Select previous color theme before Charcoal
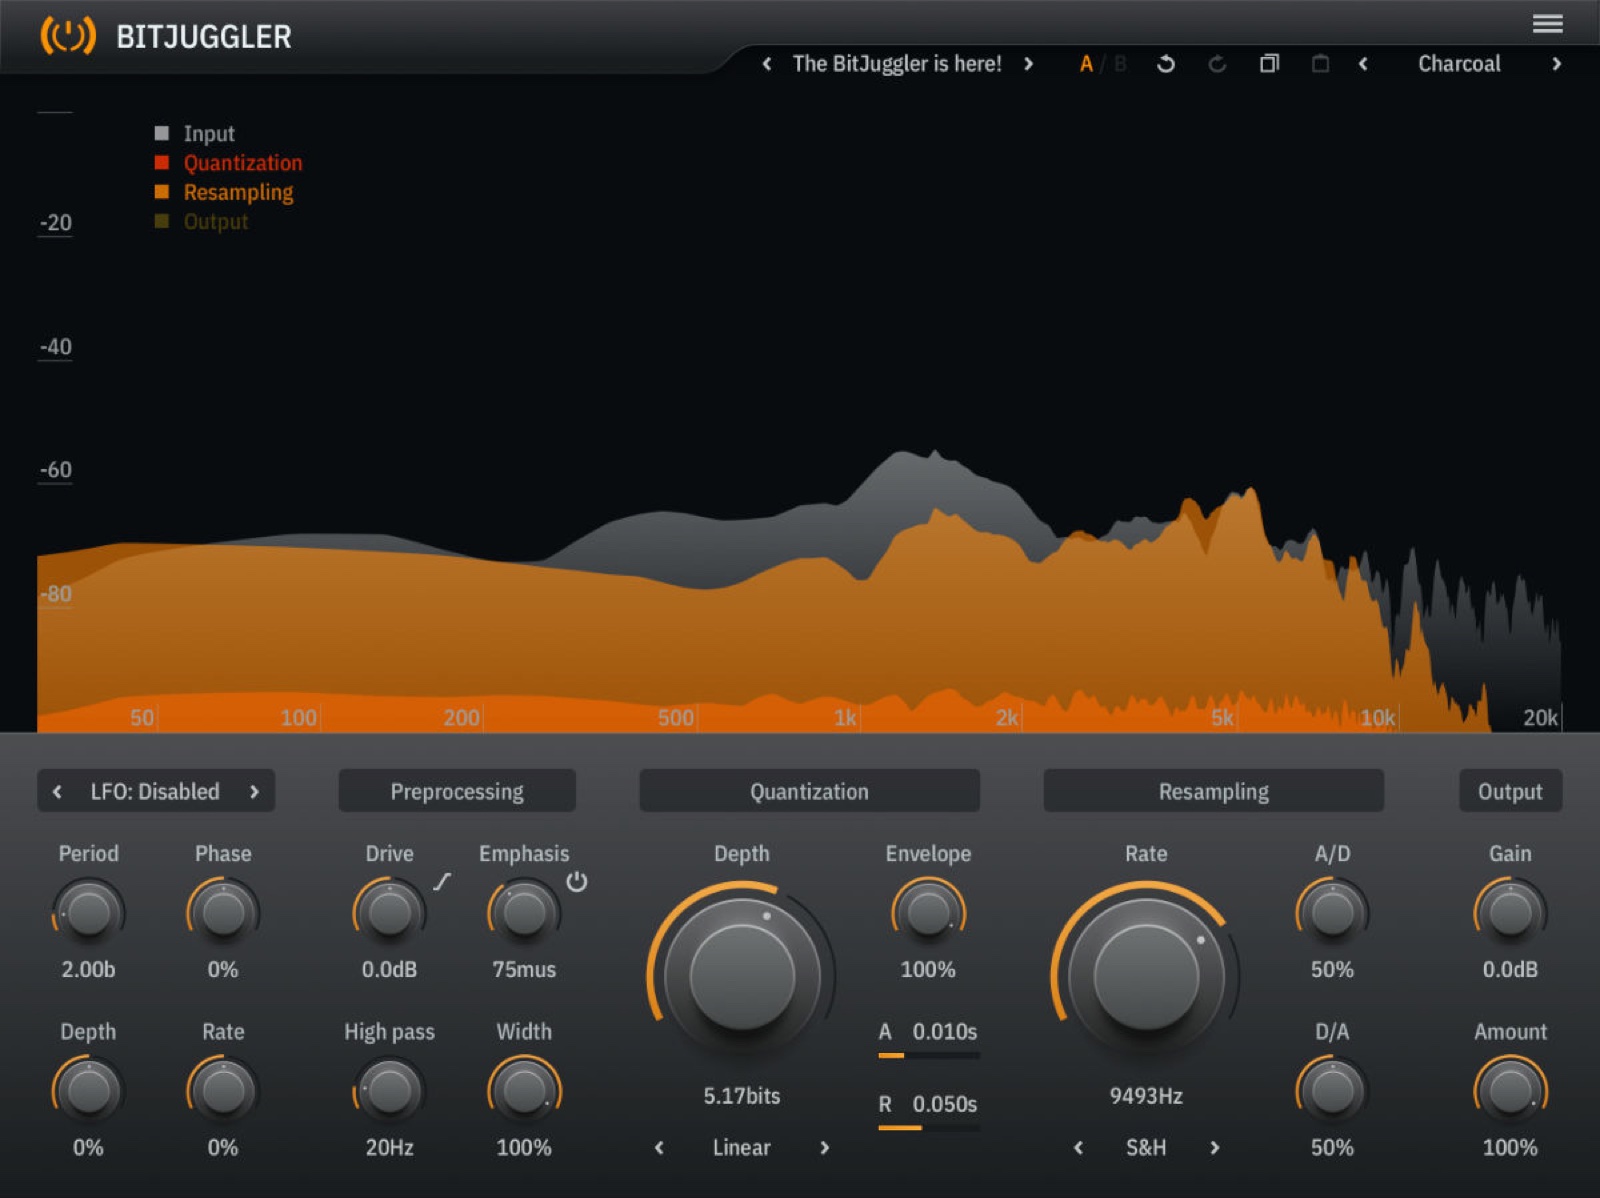Screen dimensions: 1600x1198 tap(1363, 64)
